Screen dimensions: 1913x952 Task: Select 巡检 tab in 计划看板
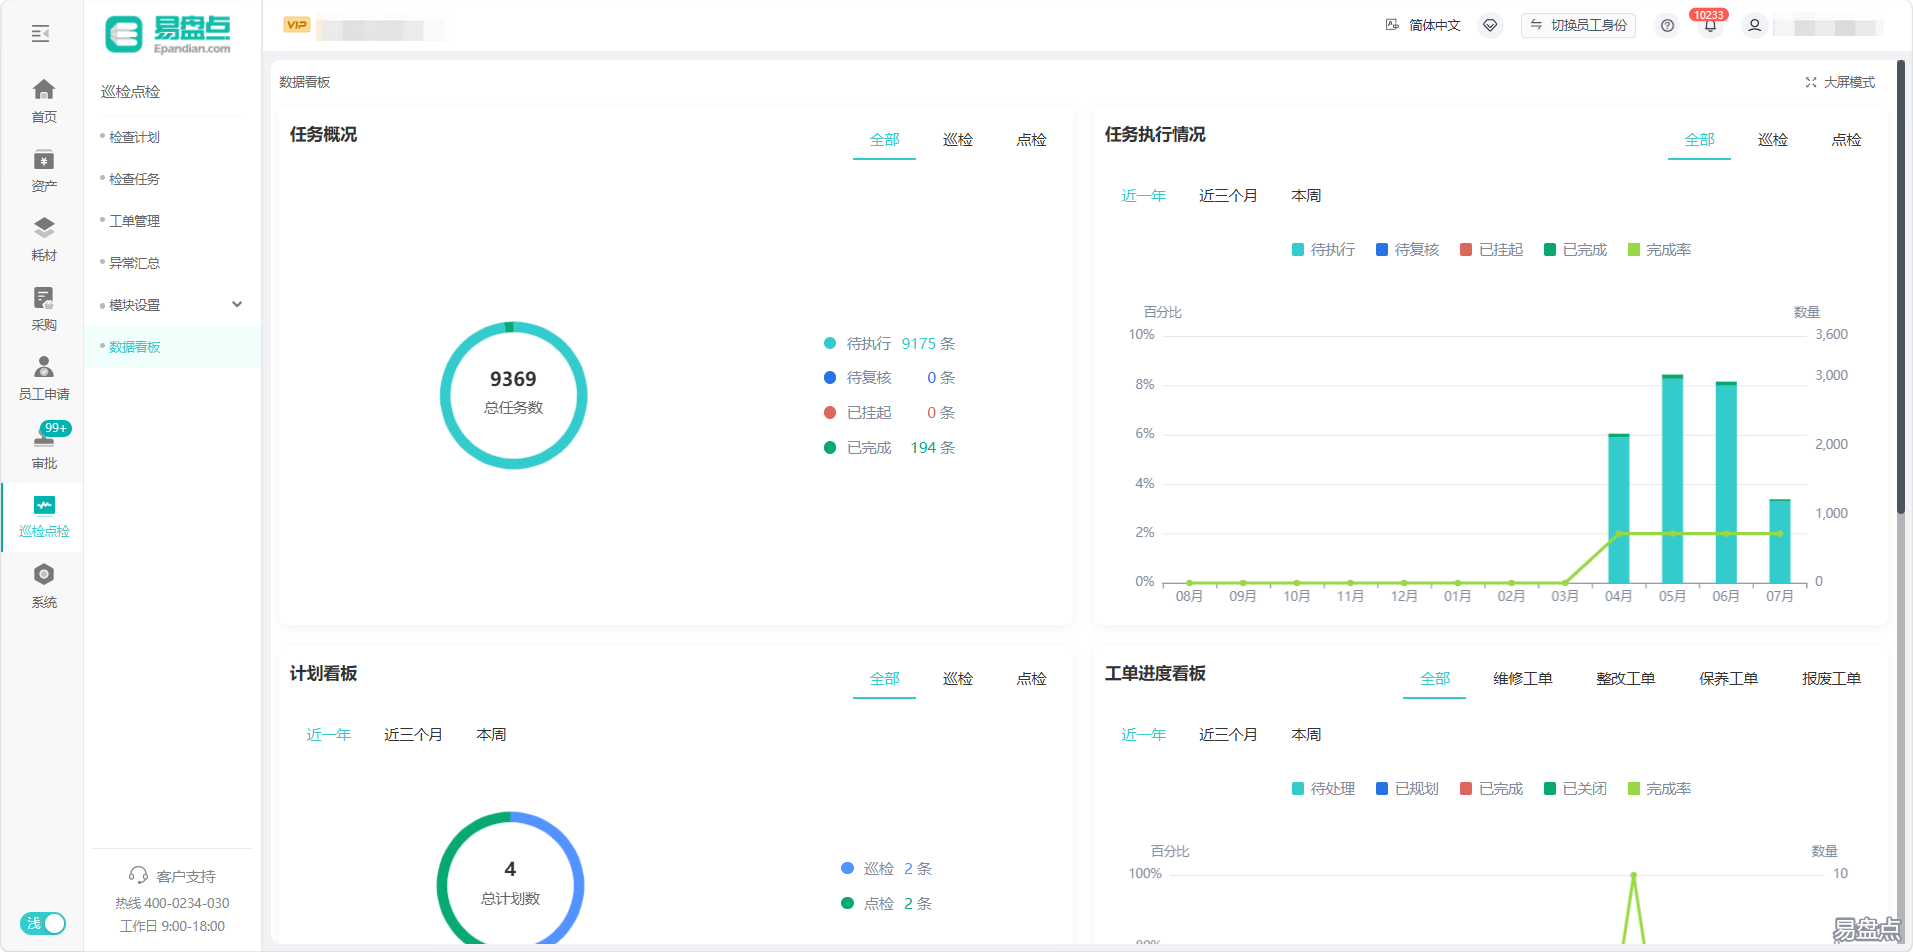click(958, 679)
